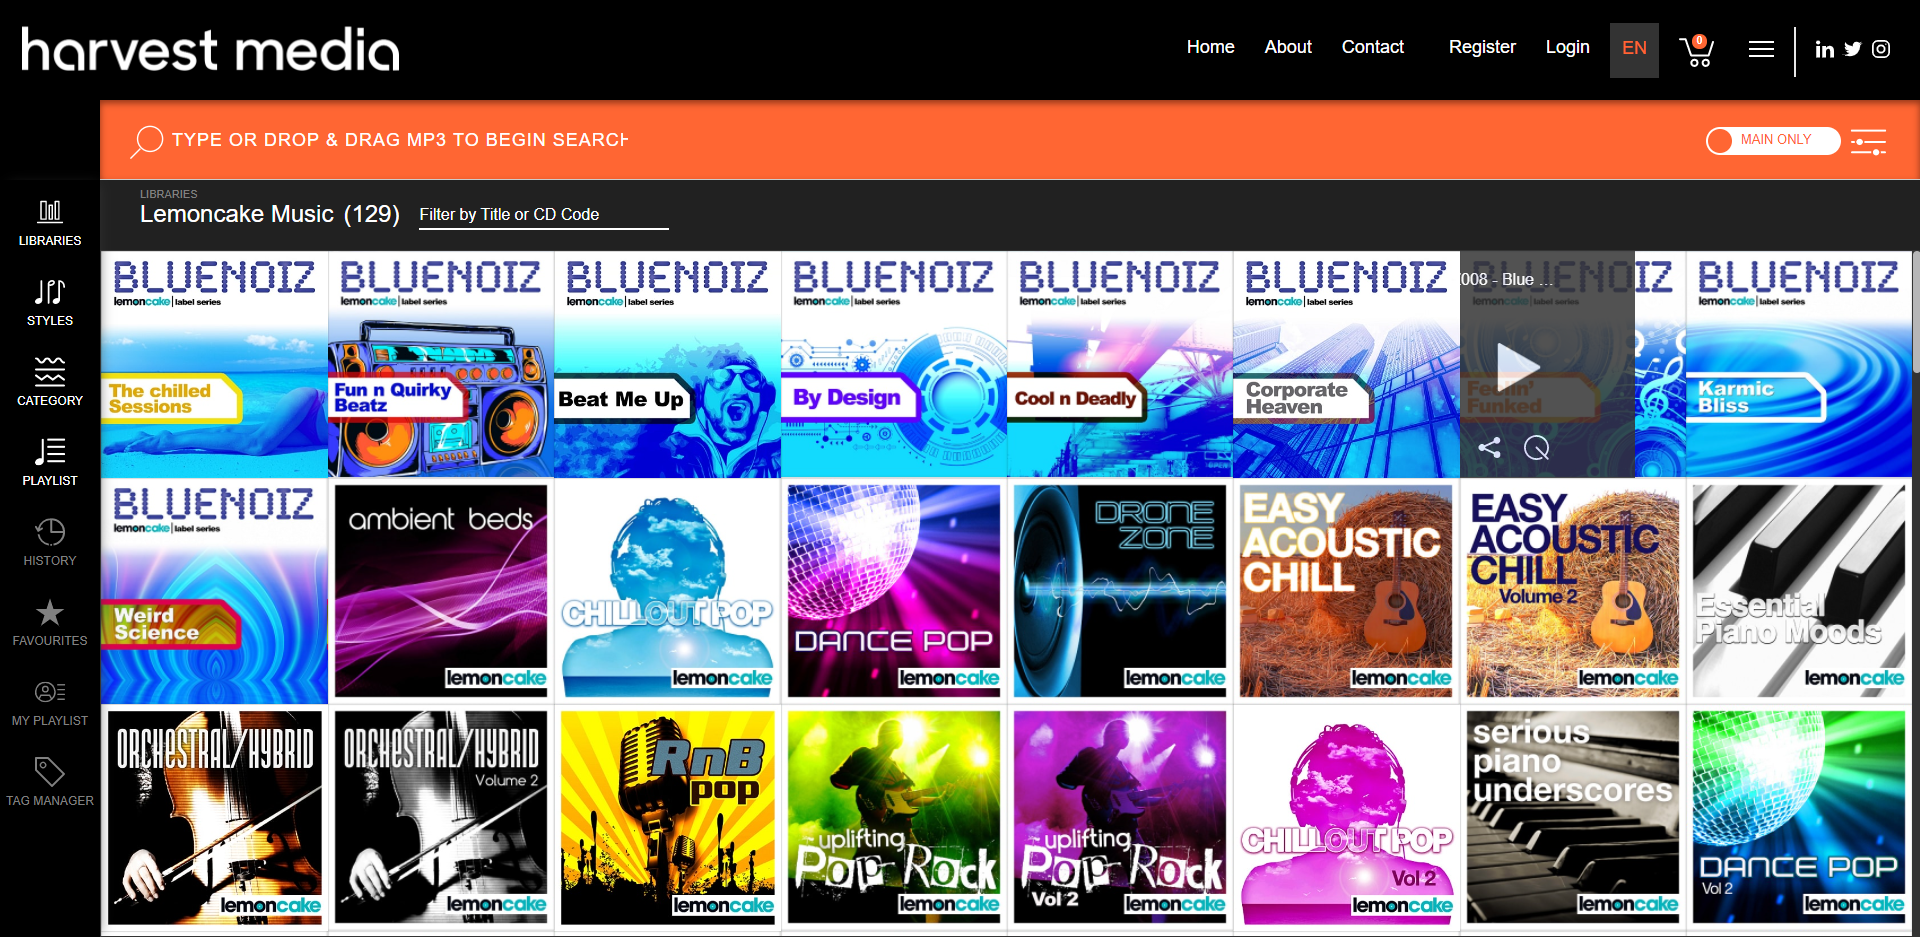Image resolution: width=1920 pixels, height=937 pixels.
Task: Click the share icon on hovered album
Action: (x=1489, y=448)
